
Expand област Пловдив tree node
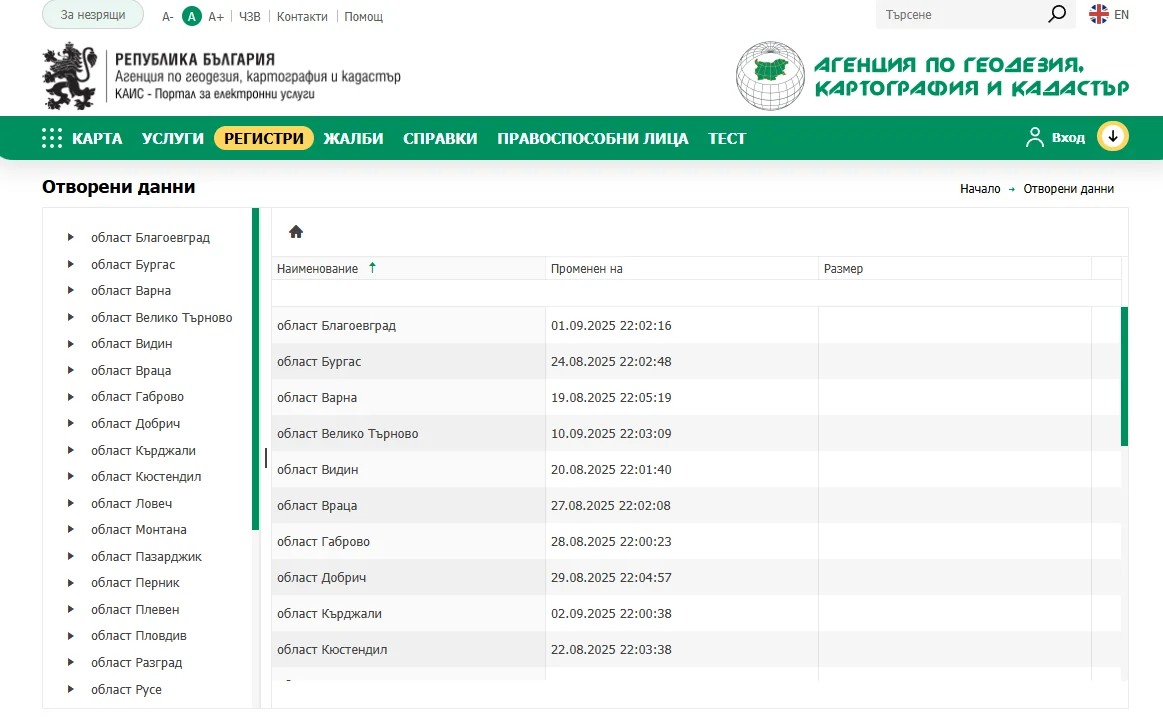click(71, 636)
